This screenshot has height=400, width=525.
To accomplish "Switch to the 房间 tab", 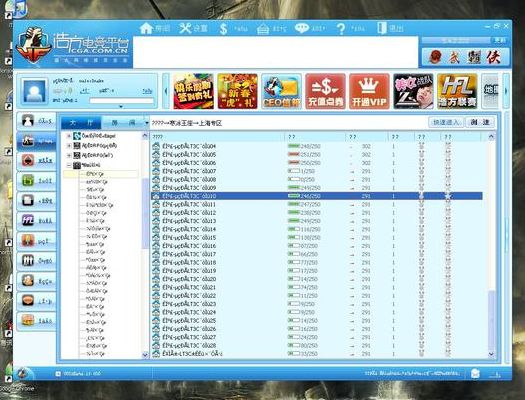I will pos(123,123).
